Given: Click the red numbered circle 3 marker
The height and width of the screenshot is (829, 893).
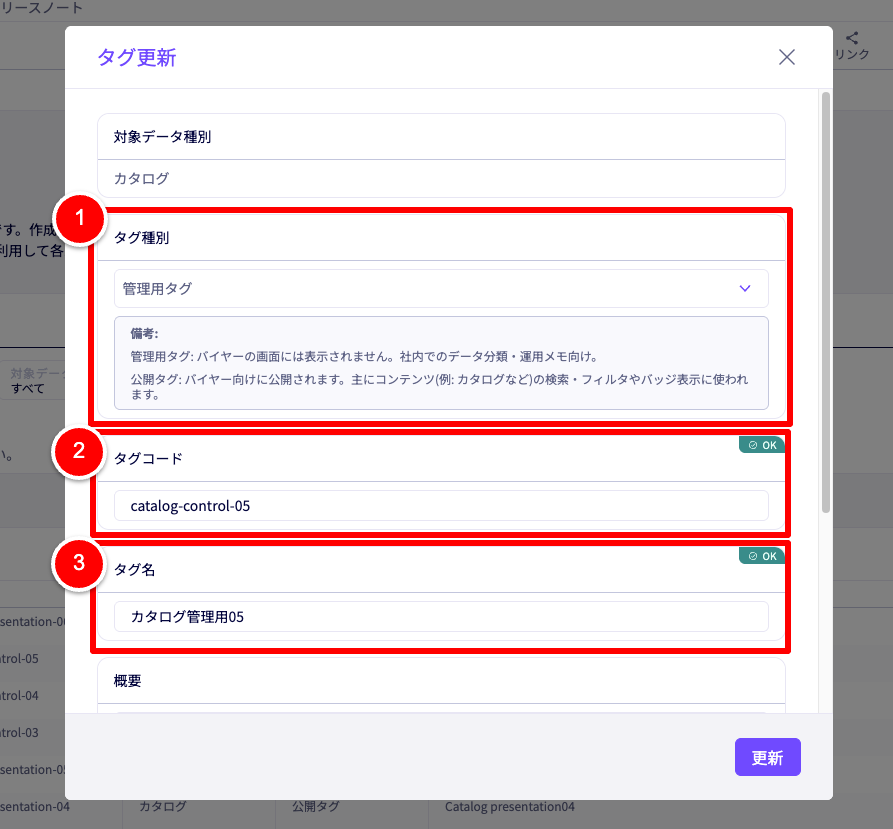Looking at the screenshot, I should click(81, 565).
